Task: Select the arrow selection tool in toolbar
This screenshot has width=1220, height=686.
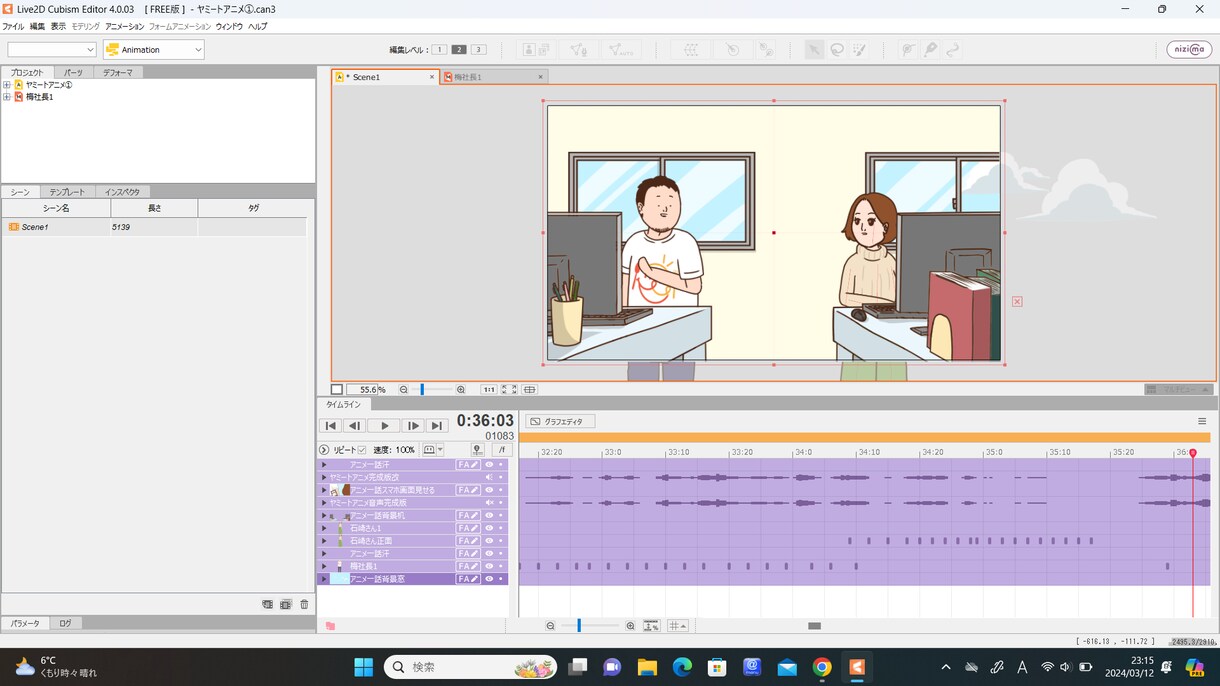Action: (814, 49)
